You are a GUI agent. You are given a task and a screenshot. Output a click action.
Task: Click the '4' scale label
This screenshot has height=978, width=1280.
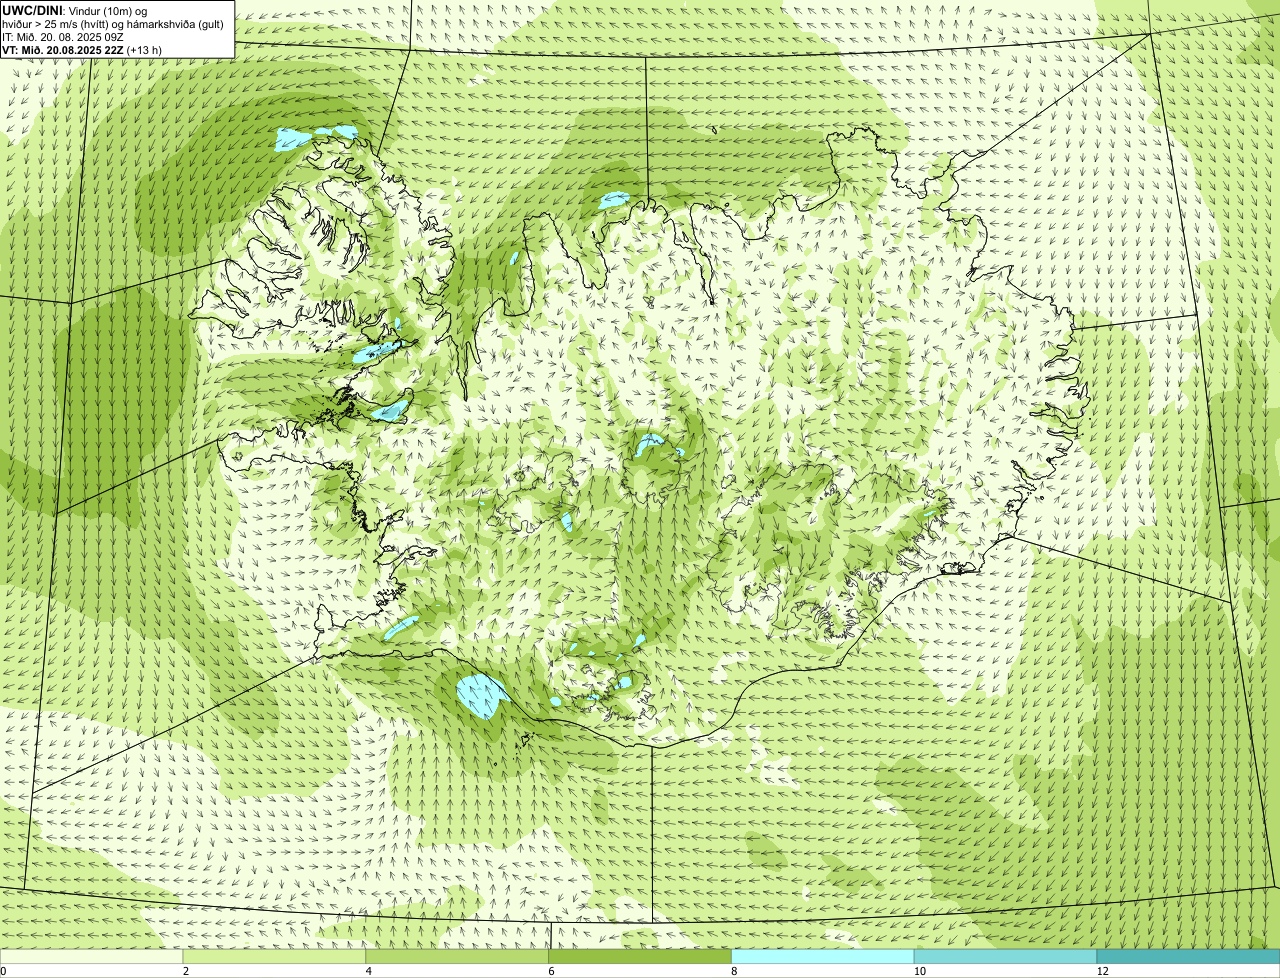369,971
